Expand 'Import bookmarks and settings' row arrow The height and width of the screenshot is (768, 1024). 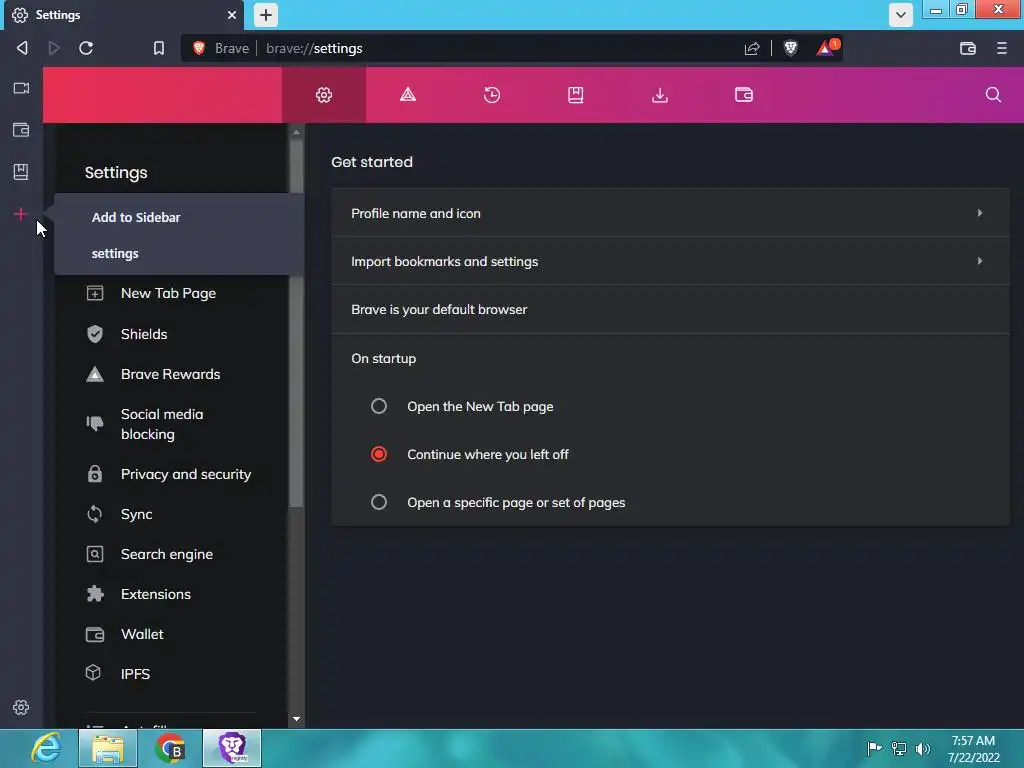979,261
